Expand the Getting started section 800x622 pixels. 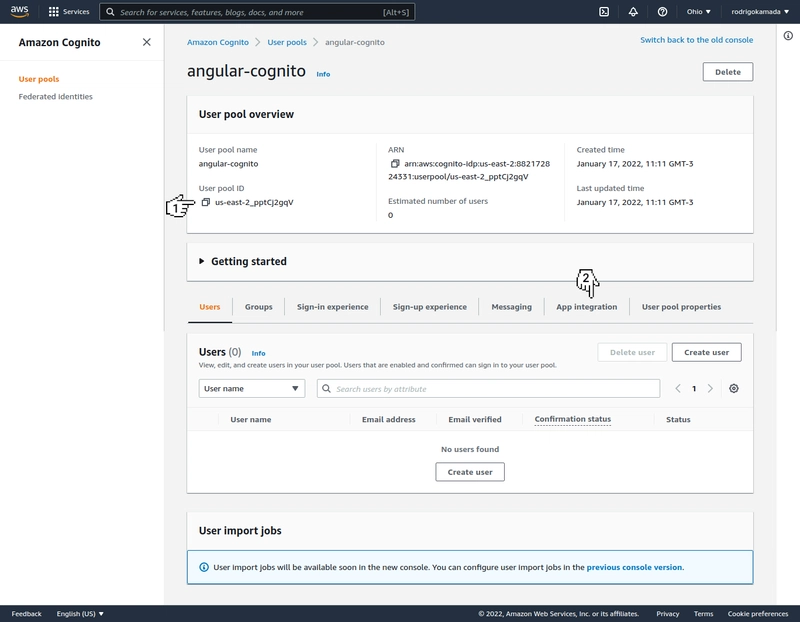tap(201, 261)
